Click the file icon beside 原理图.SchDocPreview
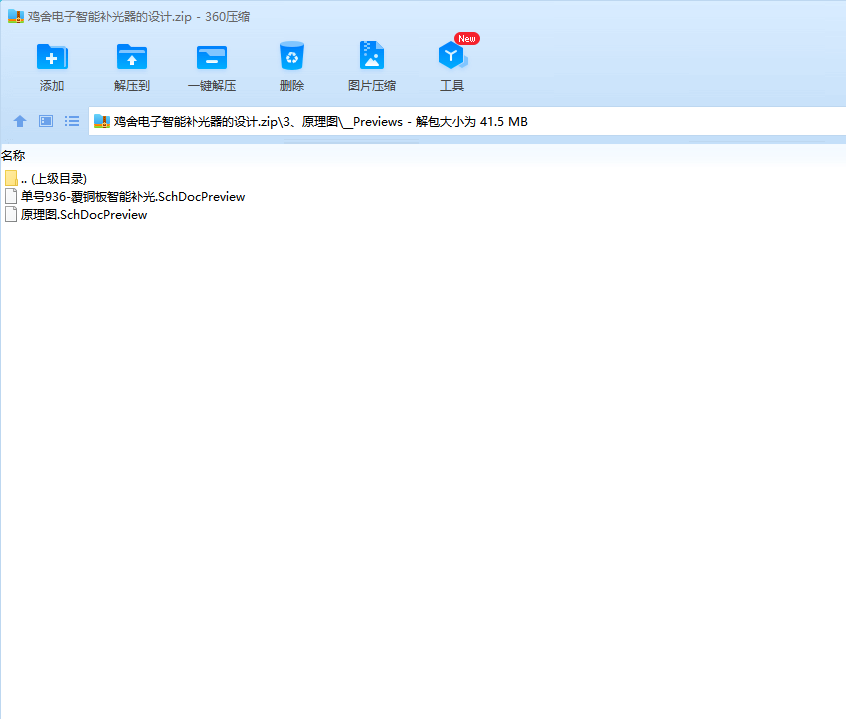Screen dimensions: 846x719 11,215
